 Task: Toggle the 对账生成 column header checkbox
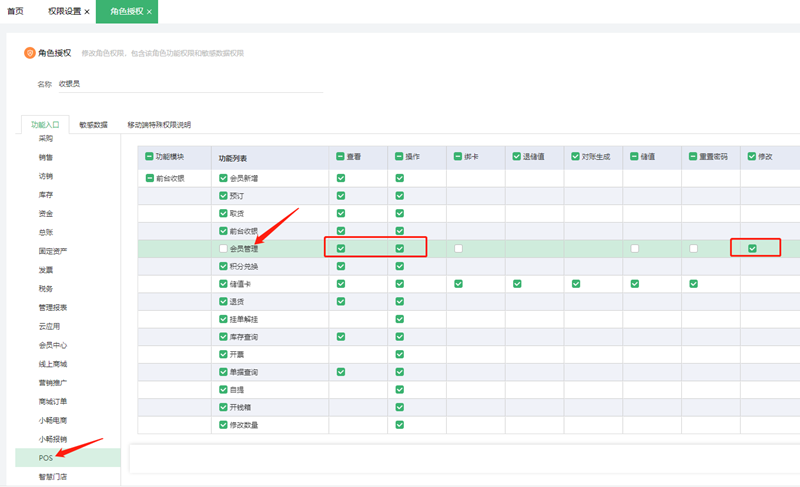click(x=576, y=156)
